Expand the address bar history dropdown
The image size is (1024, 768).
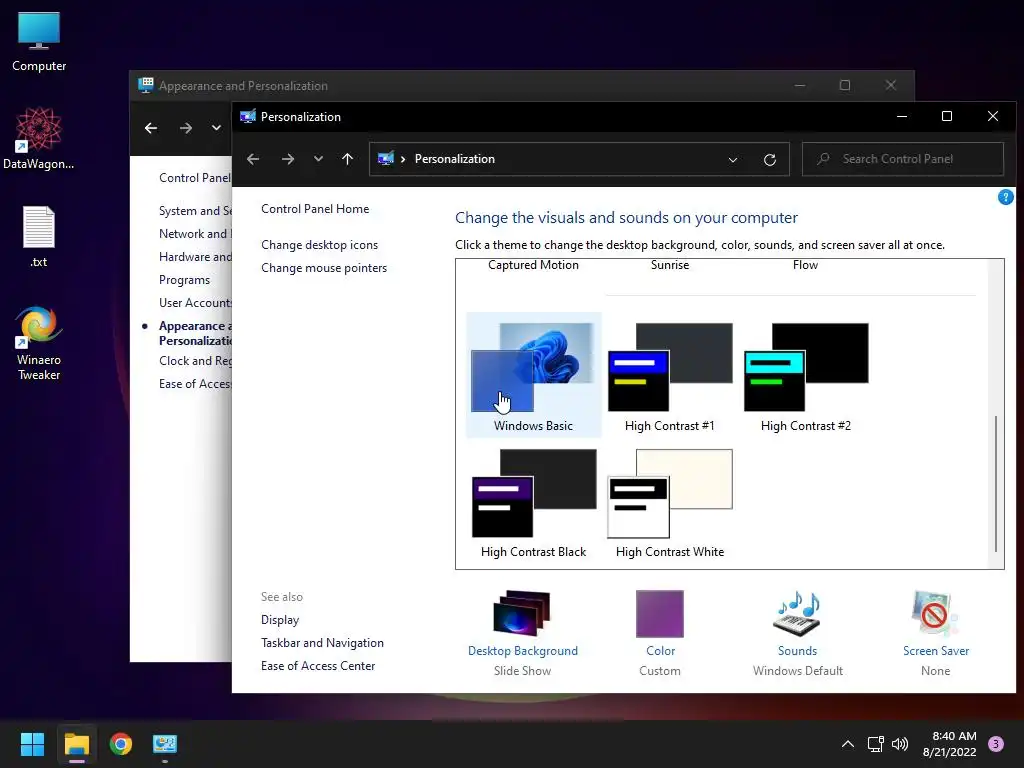click(x=733, y=159)
